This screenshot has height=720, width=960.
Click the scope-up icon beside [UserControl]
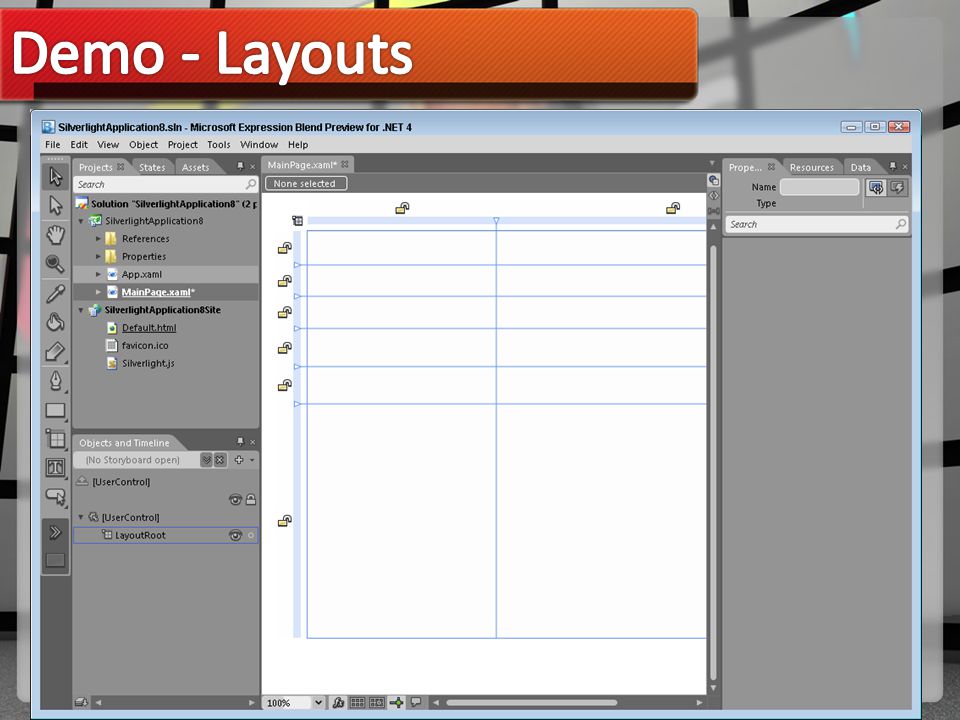(82, 482)
